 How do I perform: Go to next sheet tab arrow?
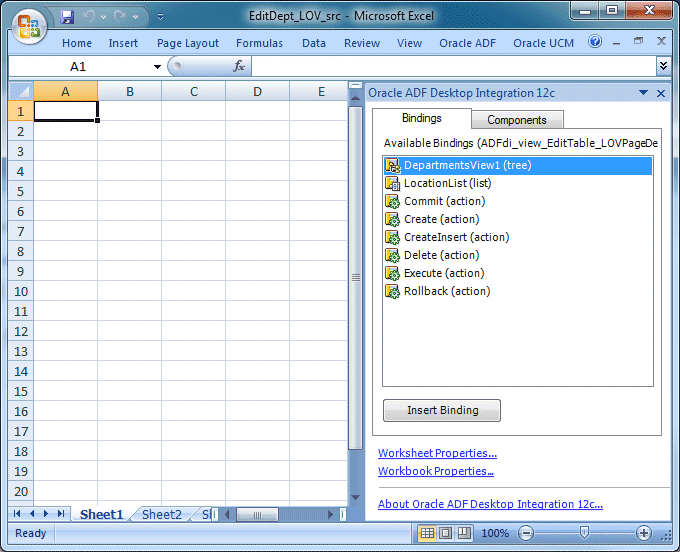tap(46, 514)
